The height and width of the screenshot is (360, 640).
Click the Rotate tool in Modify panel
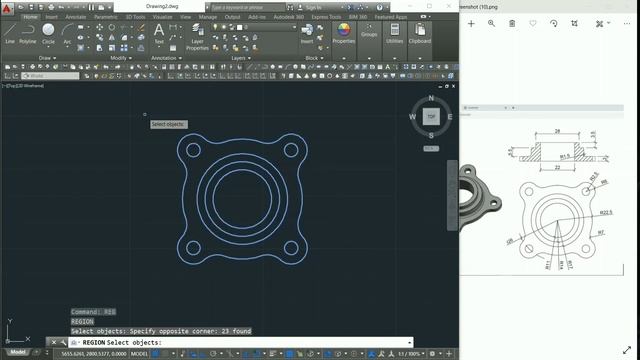click(x=111, y=27)
